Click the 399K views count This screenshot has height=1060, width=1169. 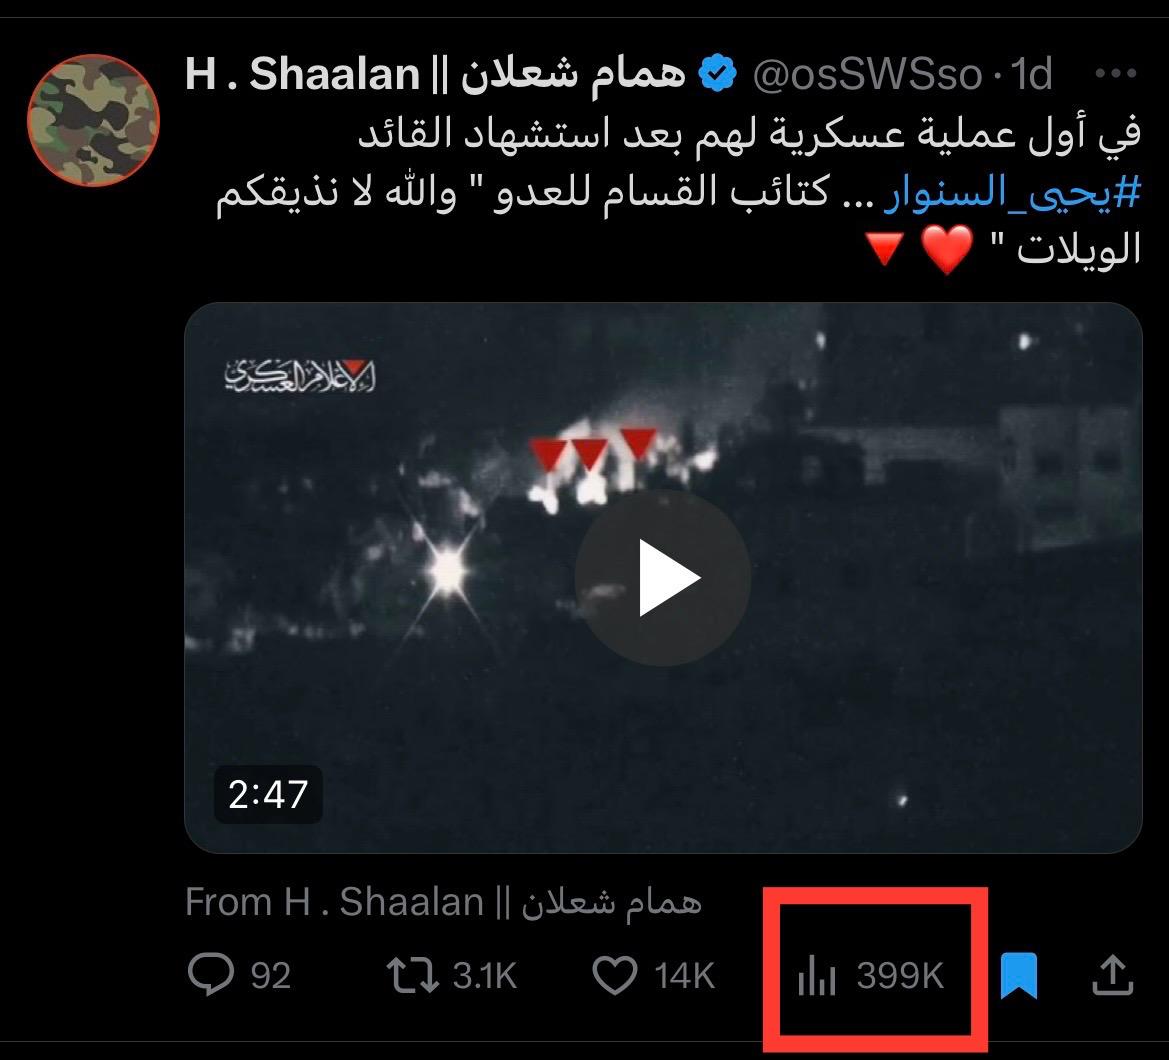point(900,976)
